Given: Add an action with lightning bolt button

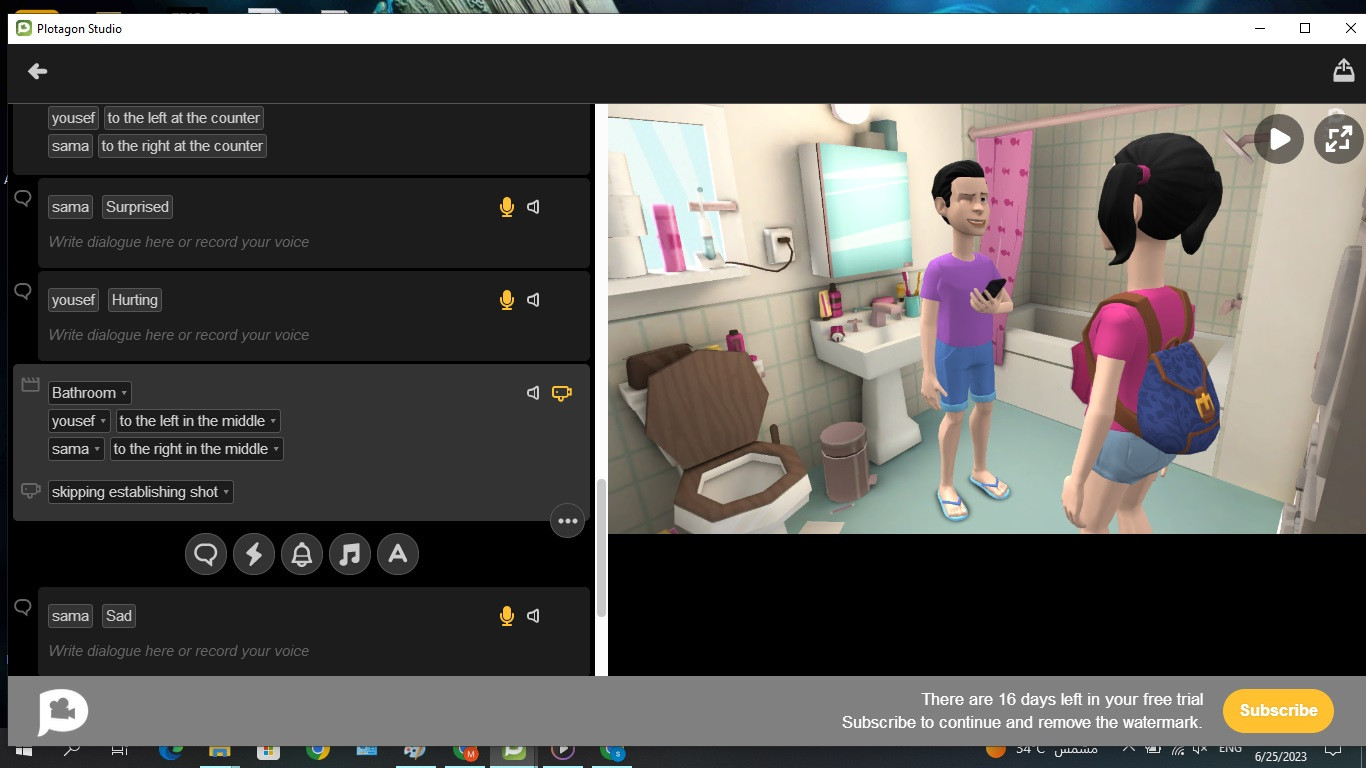Looking at the screenshot, I should click(x=254, y=554).
